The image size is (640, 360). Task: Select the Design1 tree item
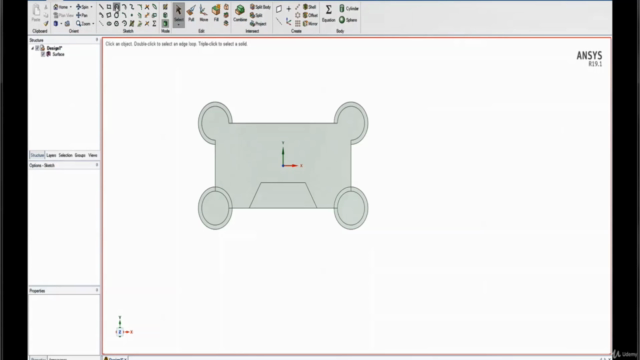coord(54,48)
